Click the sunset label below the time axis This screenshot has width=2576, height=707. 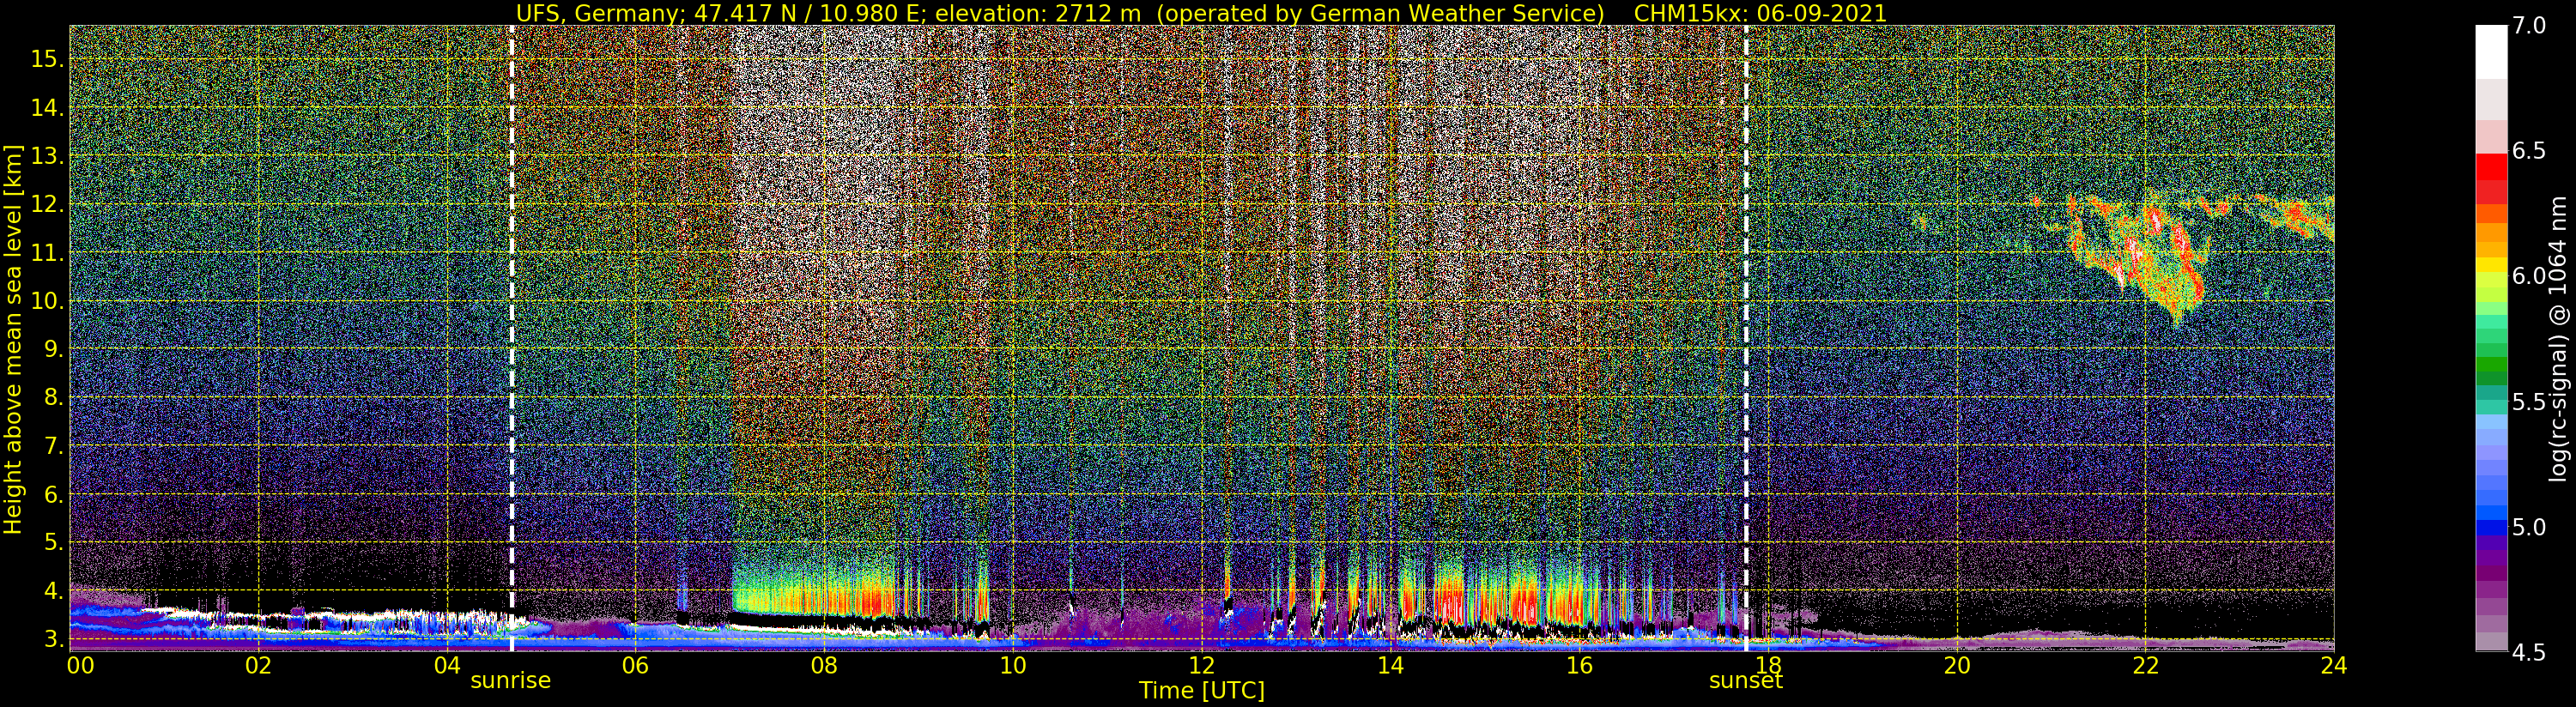(1745, 681)
